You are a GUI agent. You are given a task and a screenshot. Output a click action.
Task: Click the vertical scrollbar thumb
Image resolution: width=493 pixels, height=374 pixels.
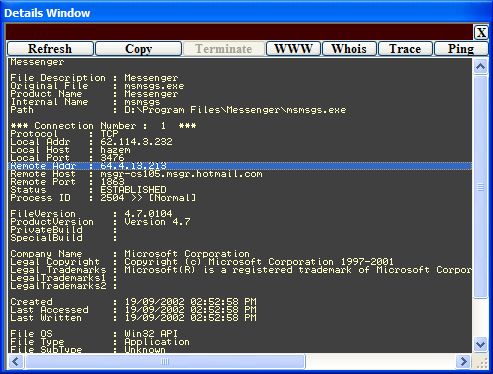pyautogui.click(x=480, y=187)
